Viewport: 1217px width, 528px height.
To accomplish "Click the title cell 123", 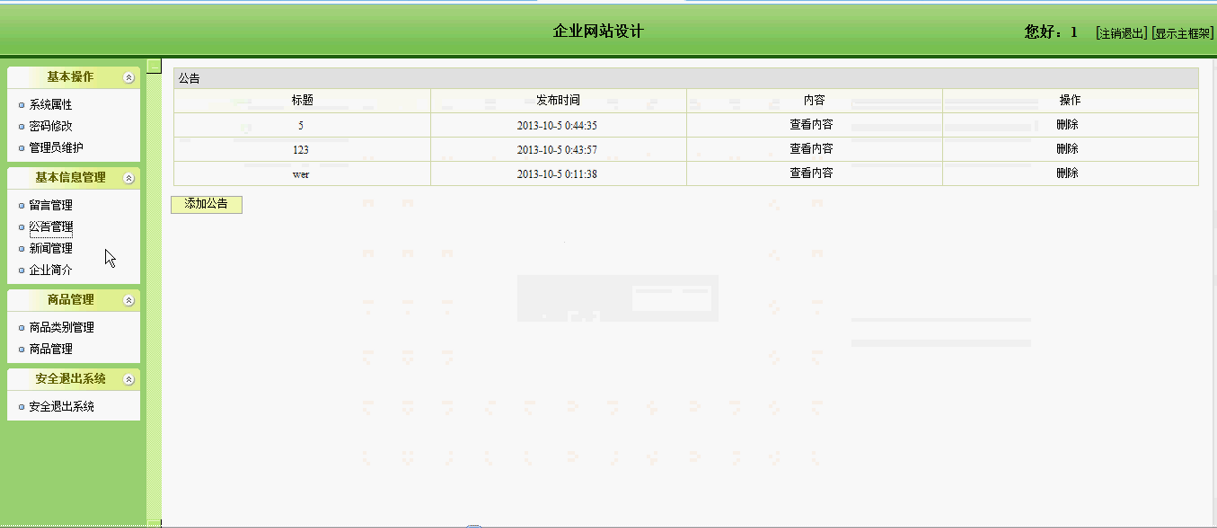I will [301, 149].
